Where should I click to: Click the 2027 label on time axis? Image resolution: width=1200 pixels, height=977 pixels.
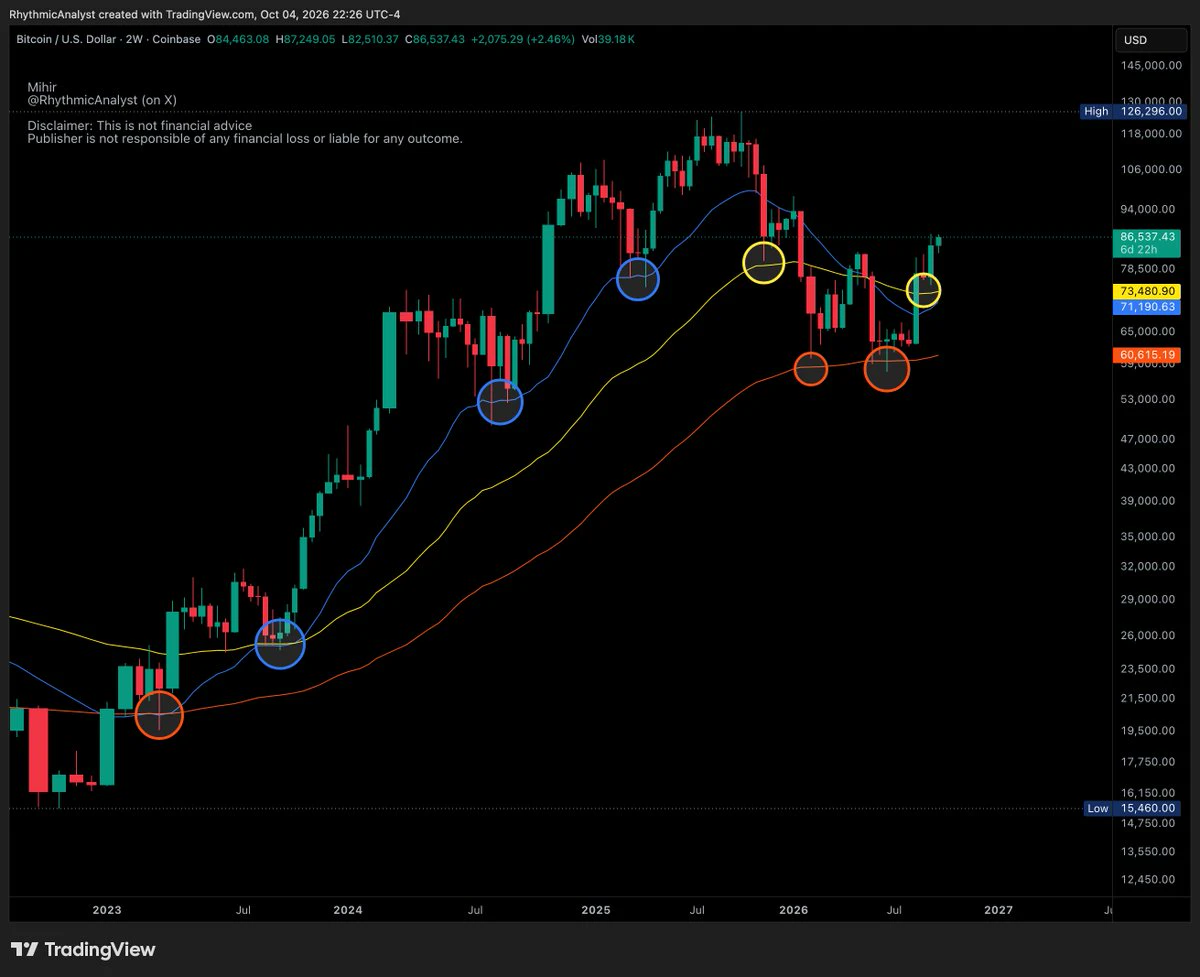point(998,910)
